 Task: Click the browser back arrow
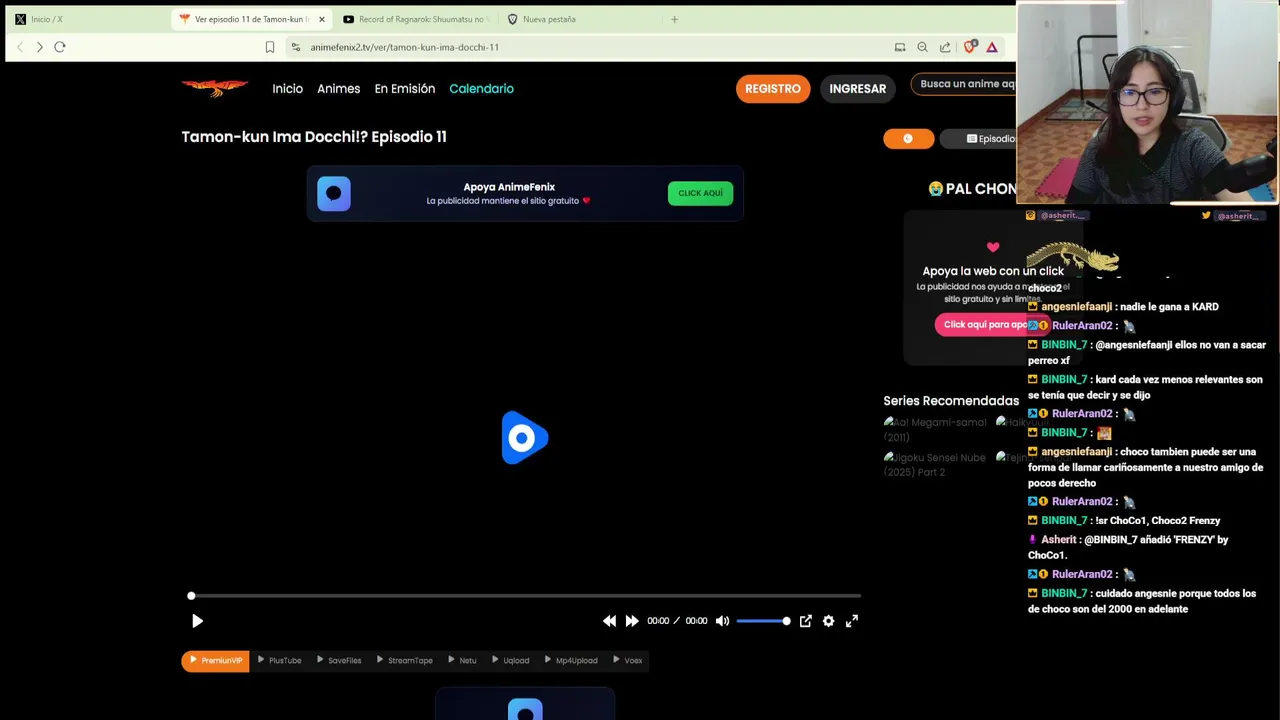coord(19,47)
